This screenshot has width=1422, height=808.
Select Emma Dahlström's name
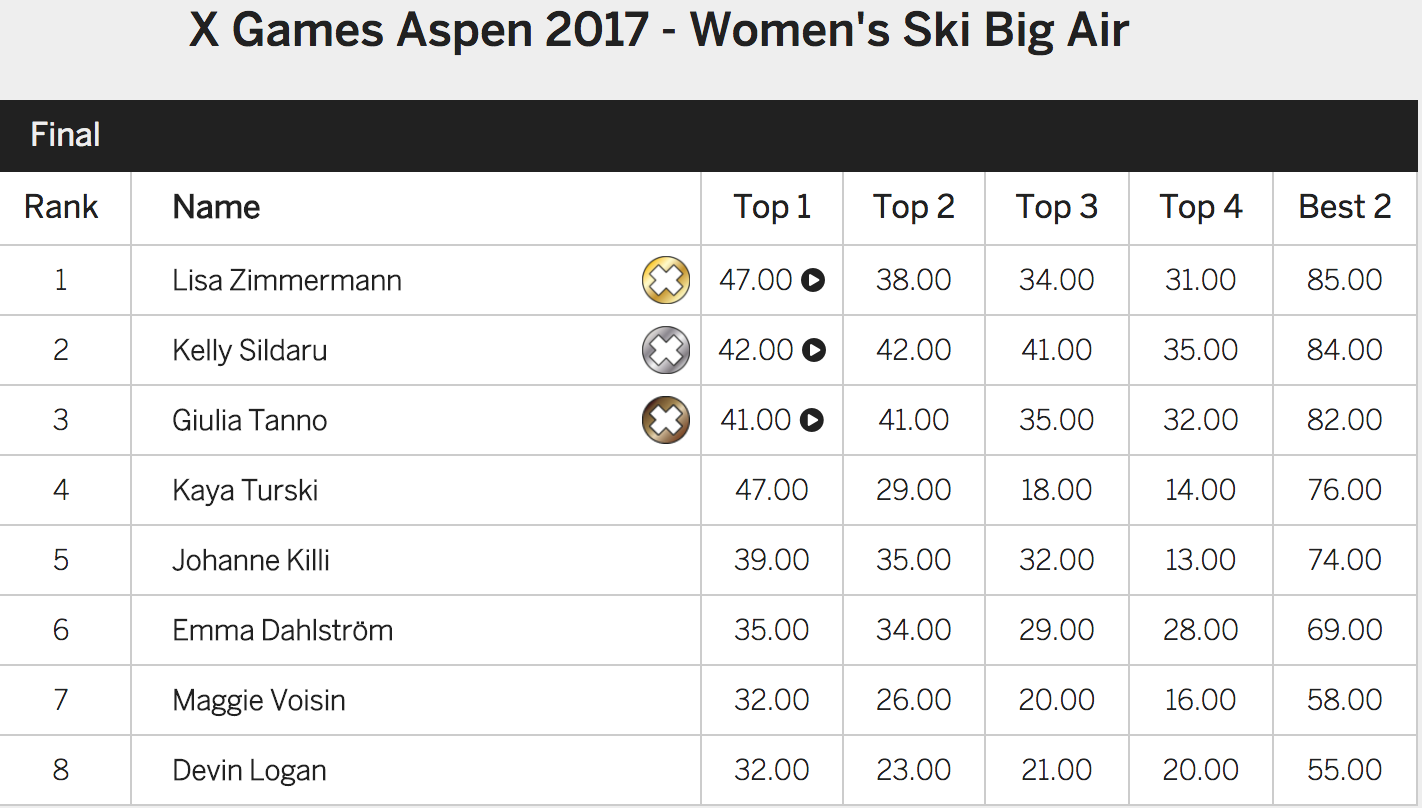283,630
